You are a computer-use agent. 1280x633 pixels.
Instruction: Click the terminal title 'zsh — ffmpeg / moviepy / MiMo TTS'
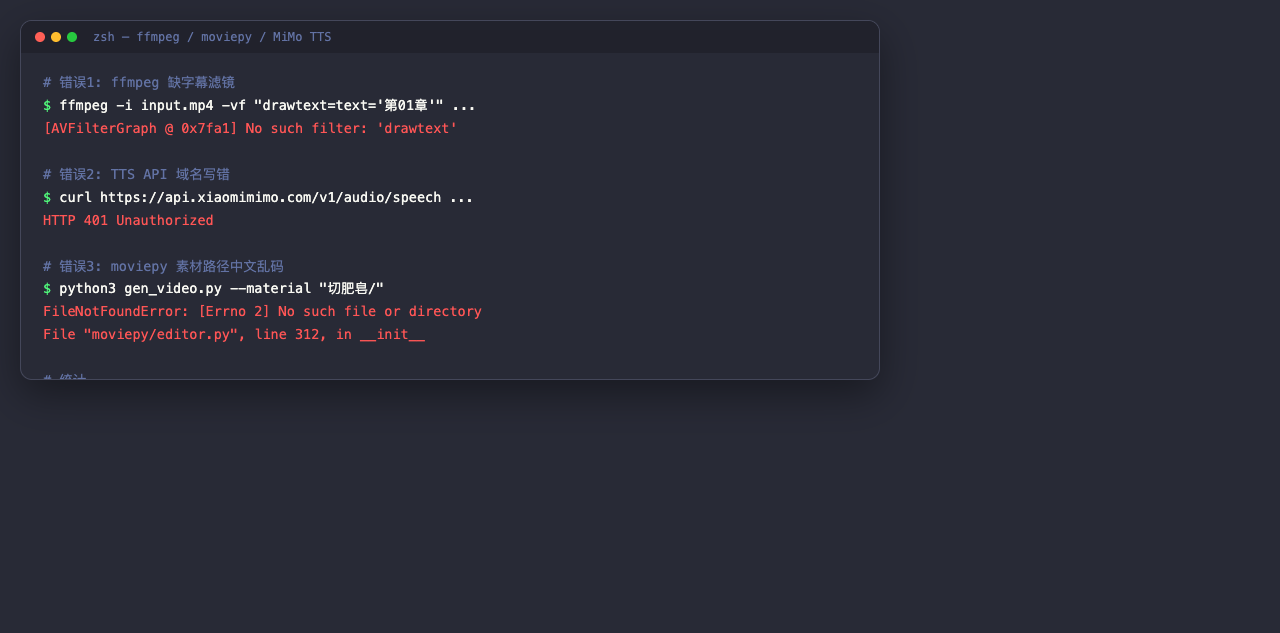pos(212,37)
